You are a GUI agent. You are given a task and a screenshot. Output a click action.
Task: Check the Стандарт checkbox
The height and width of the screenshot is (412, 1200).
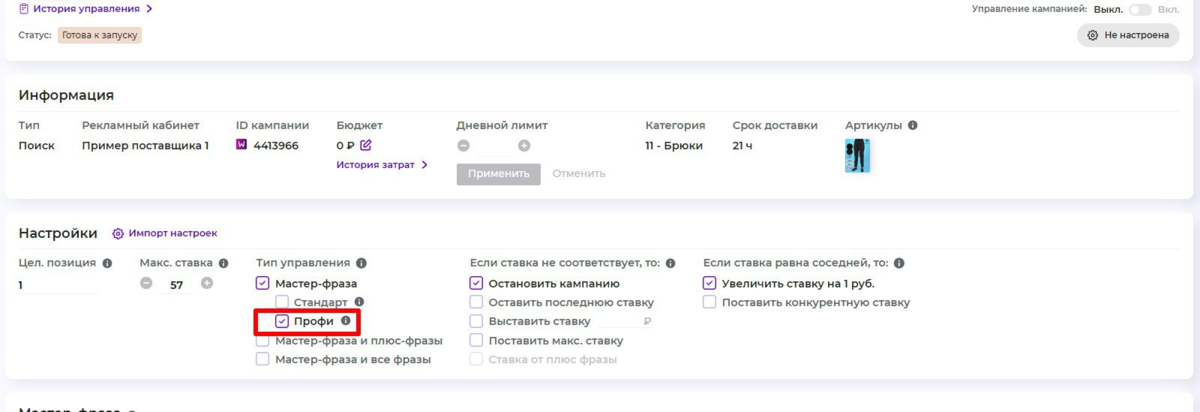click(282, 302)
